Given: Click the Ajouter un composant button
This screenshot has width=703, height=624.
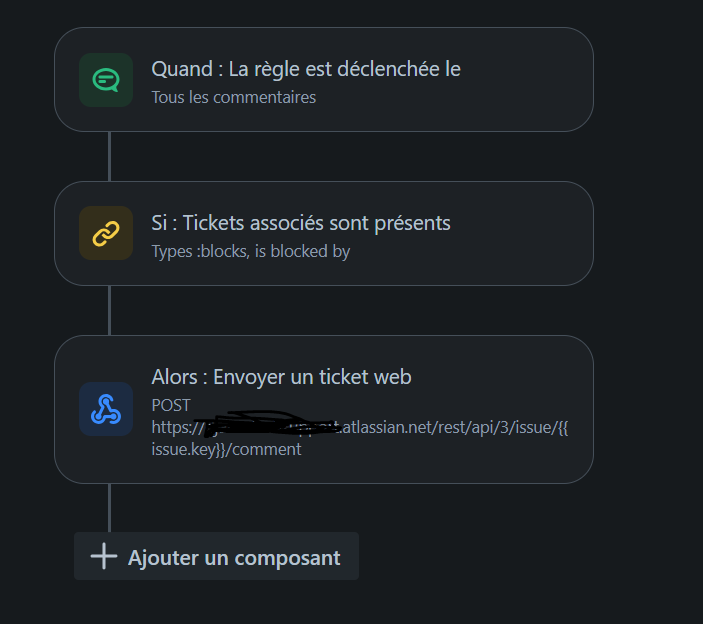Looking at the screenshot, I should pyautogui.click(x=216, y=556).
